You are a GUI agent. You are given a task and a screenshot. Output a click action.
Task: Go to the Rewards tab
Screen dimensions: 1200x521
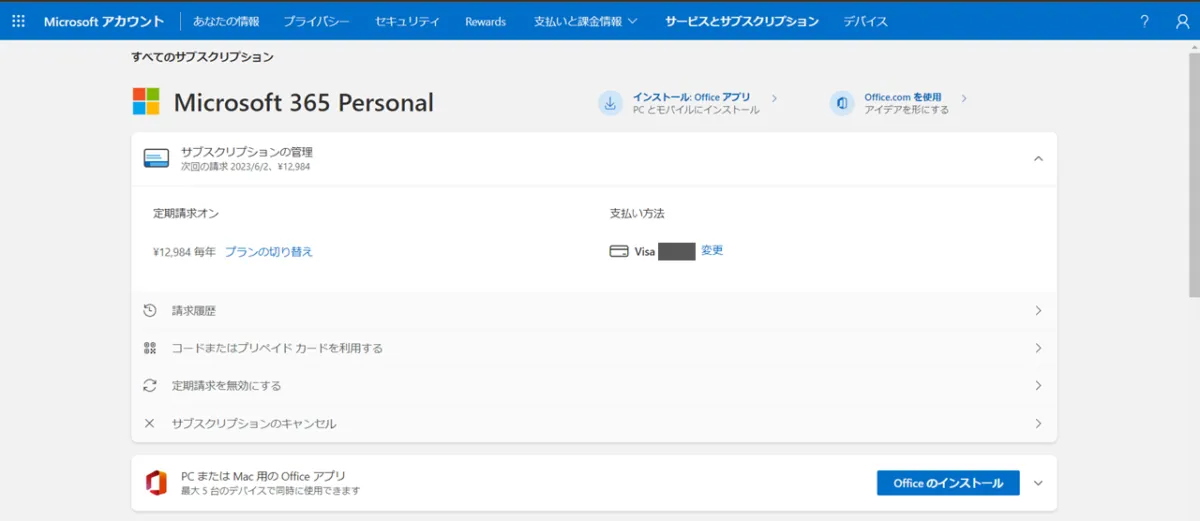tap(485, 21)
